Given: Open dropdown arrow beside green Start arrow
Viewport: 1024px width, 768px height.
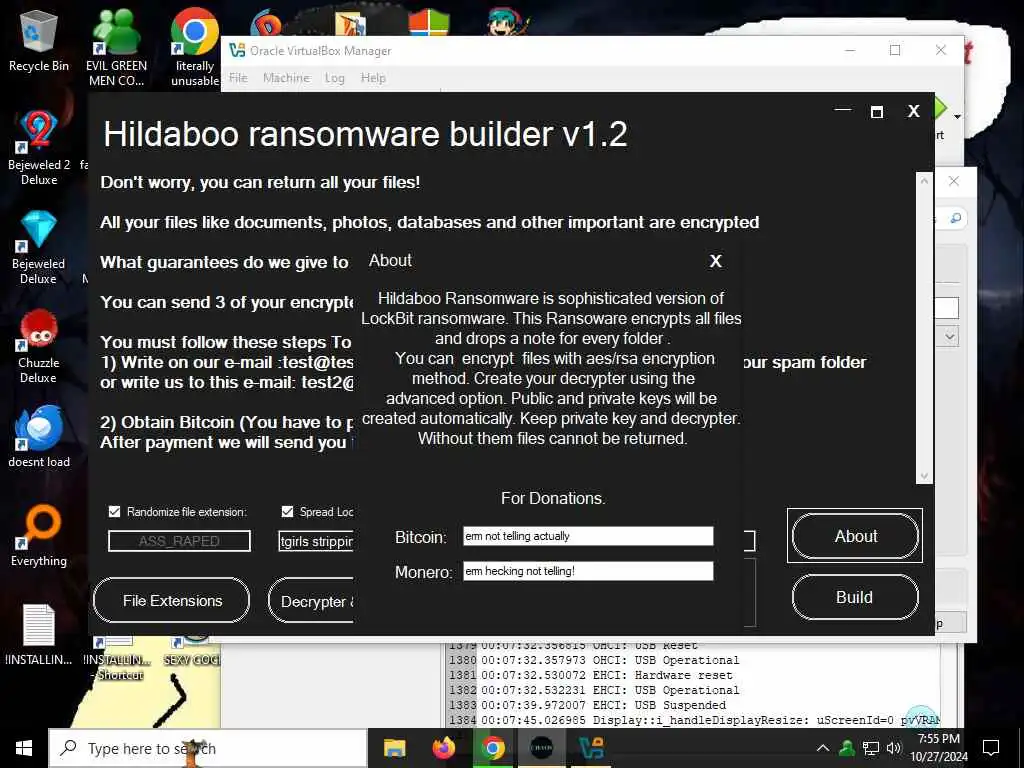Looking at the screenshot, I should coord(957,116).
